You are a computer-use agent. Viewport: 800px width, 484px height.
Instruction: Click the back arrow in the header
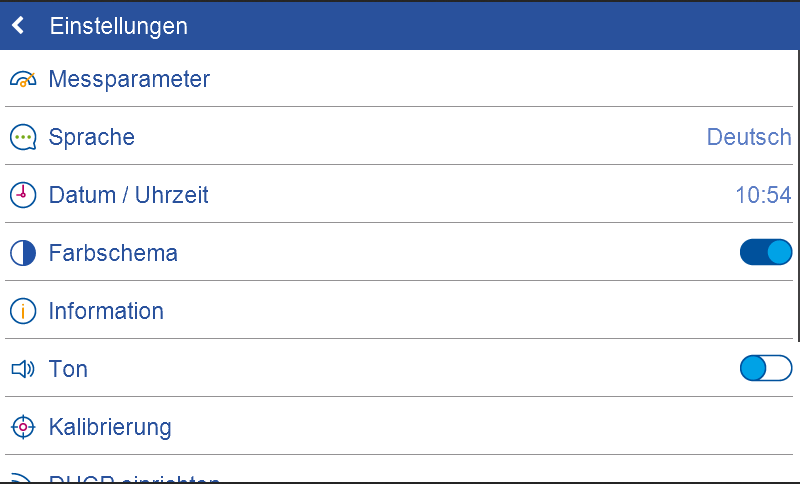point(18,26)
